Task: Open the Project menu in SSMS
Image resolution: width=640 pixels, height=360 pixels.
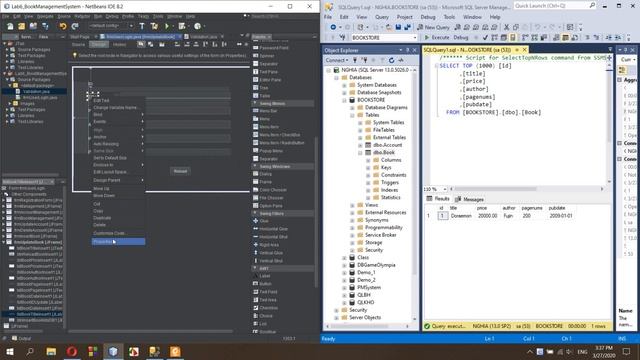Action: (404, 17)
